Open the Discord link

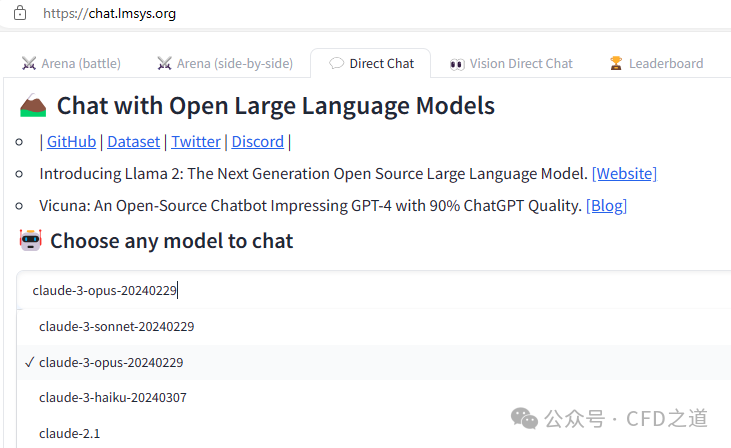click(257, 141)
